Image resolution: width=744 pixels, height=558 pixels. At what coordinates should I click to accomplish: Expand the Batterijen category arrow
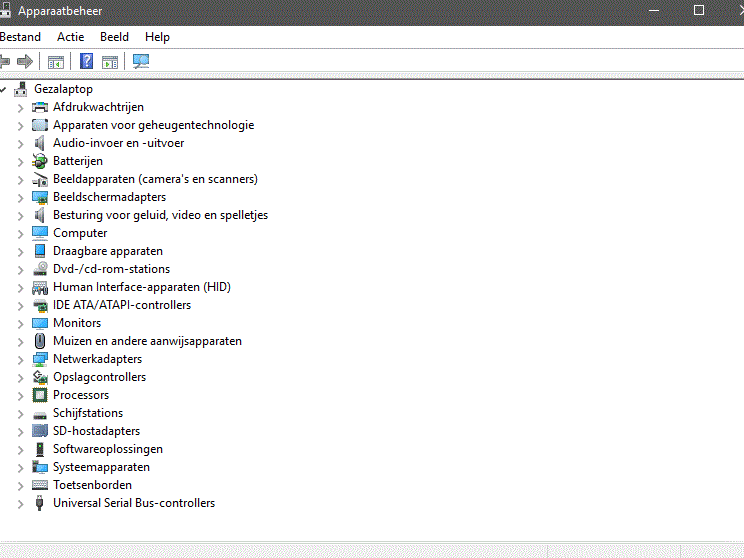(x=20, y=162)
